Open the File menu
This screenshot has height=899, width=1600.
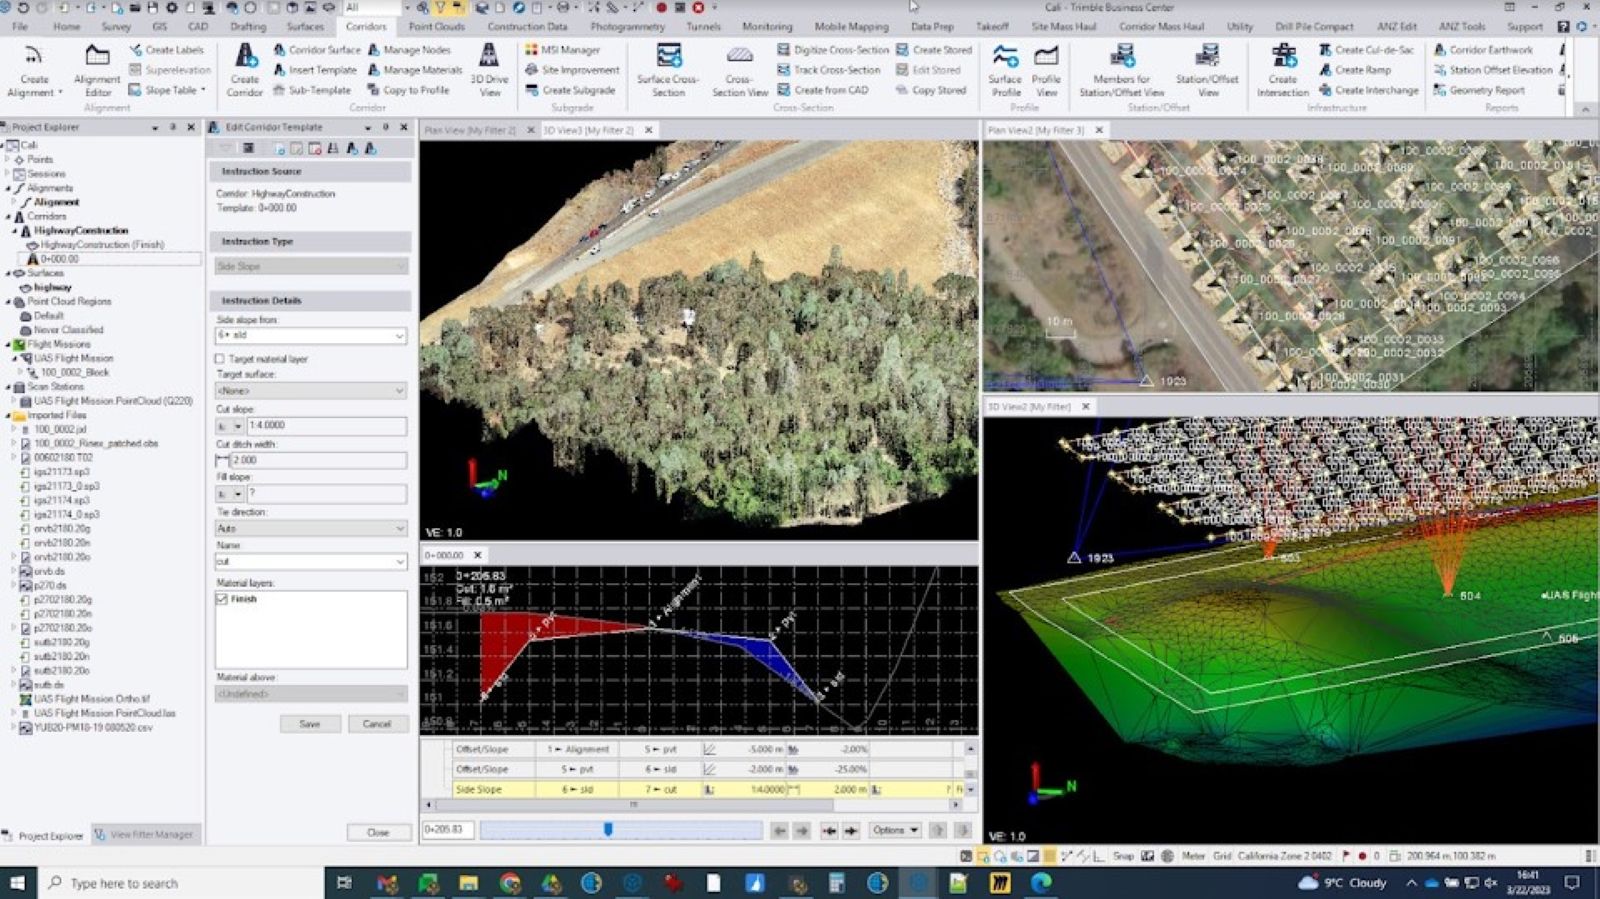(20, 26)
